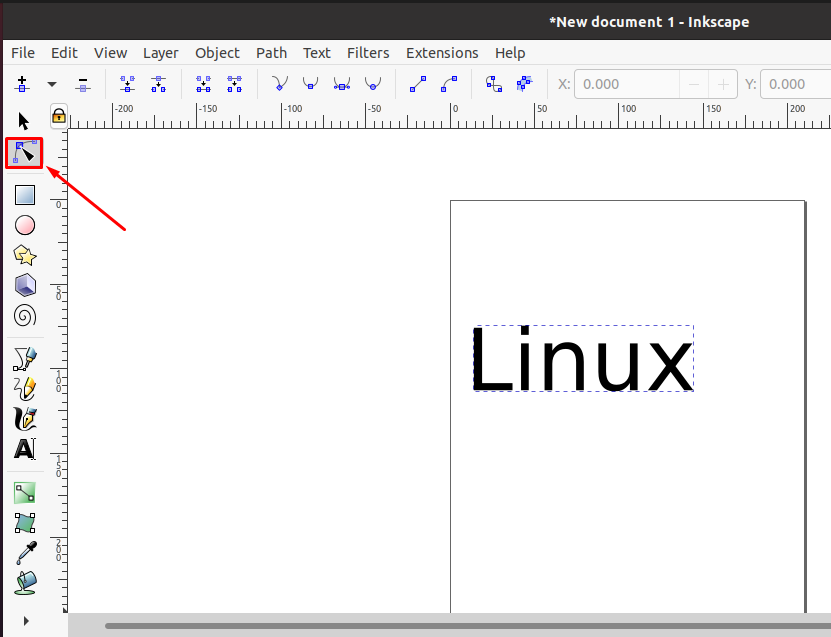Open the Extensions menu
The image size is (831, 637).
[442, 52]
